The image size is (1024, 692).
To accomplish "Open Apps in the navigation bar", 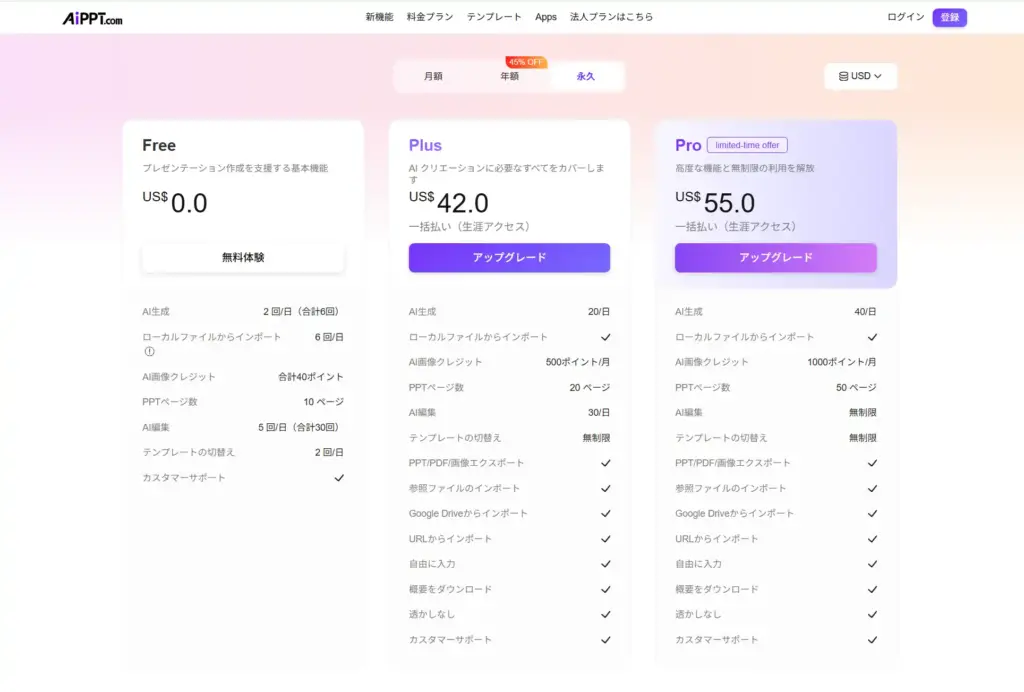I will (546, 17).
